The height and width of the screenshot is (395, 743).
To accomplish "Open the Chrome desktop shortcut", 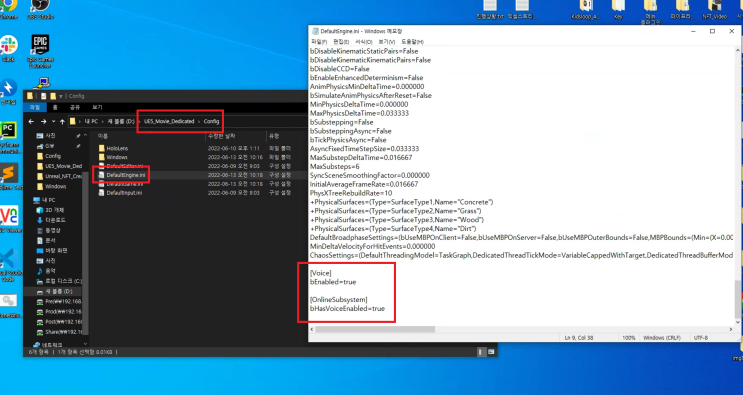I will click(x=8, y=9).
